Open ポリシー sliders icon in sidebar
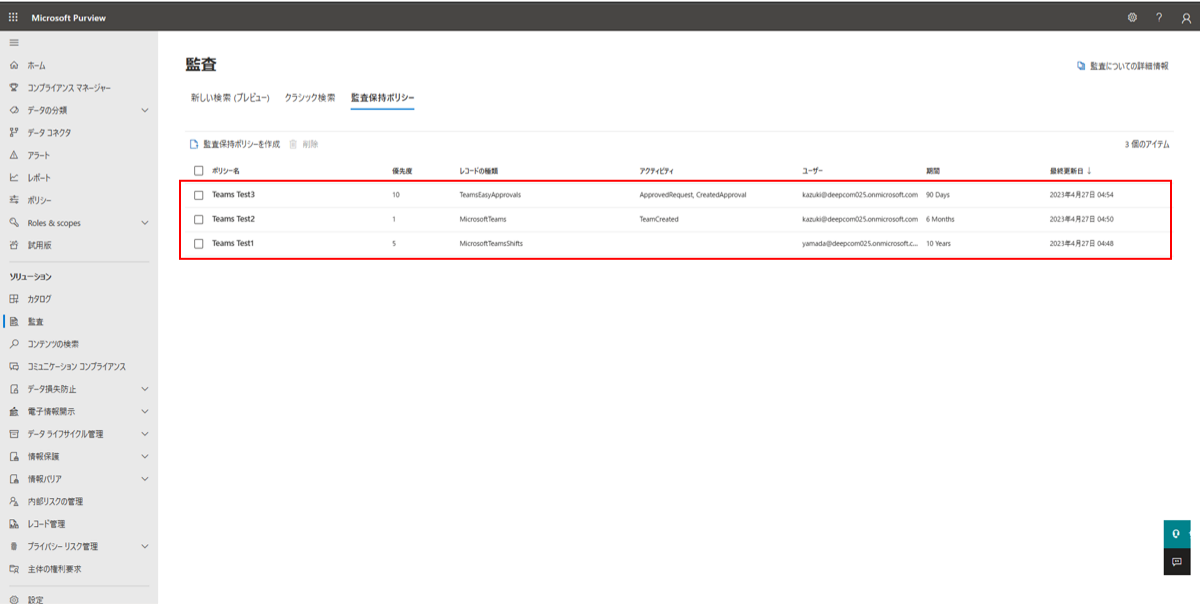 click(14, 200)
